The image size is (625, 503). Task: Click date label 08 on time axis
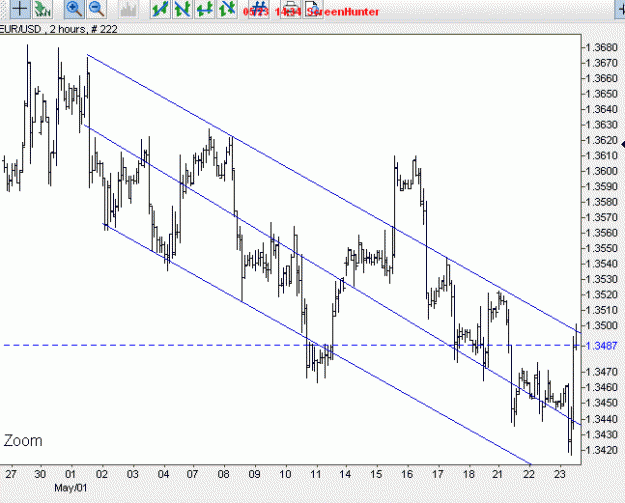[x=224, y=474]
